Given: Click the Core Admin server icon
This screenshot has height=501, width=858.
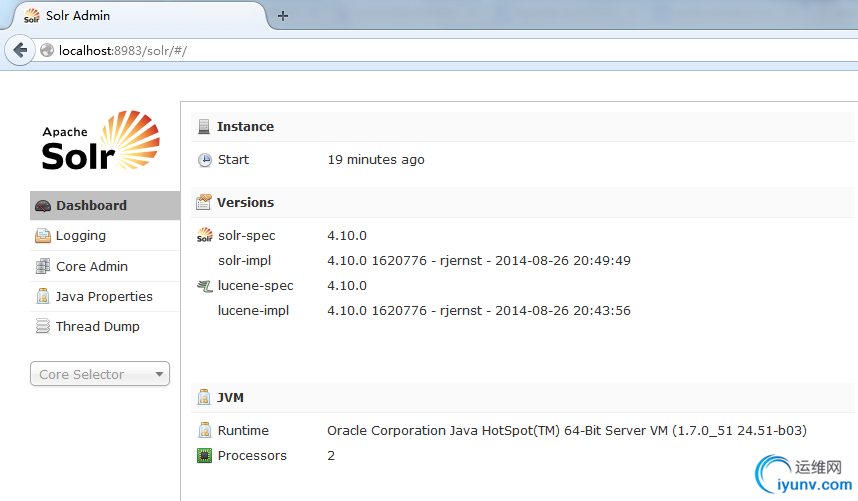Looking at the screenshot, I should (43, 266).
